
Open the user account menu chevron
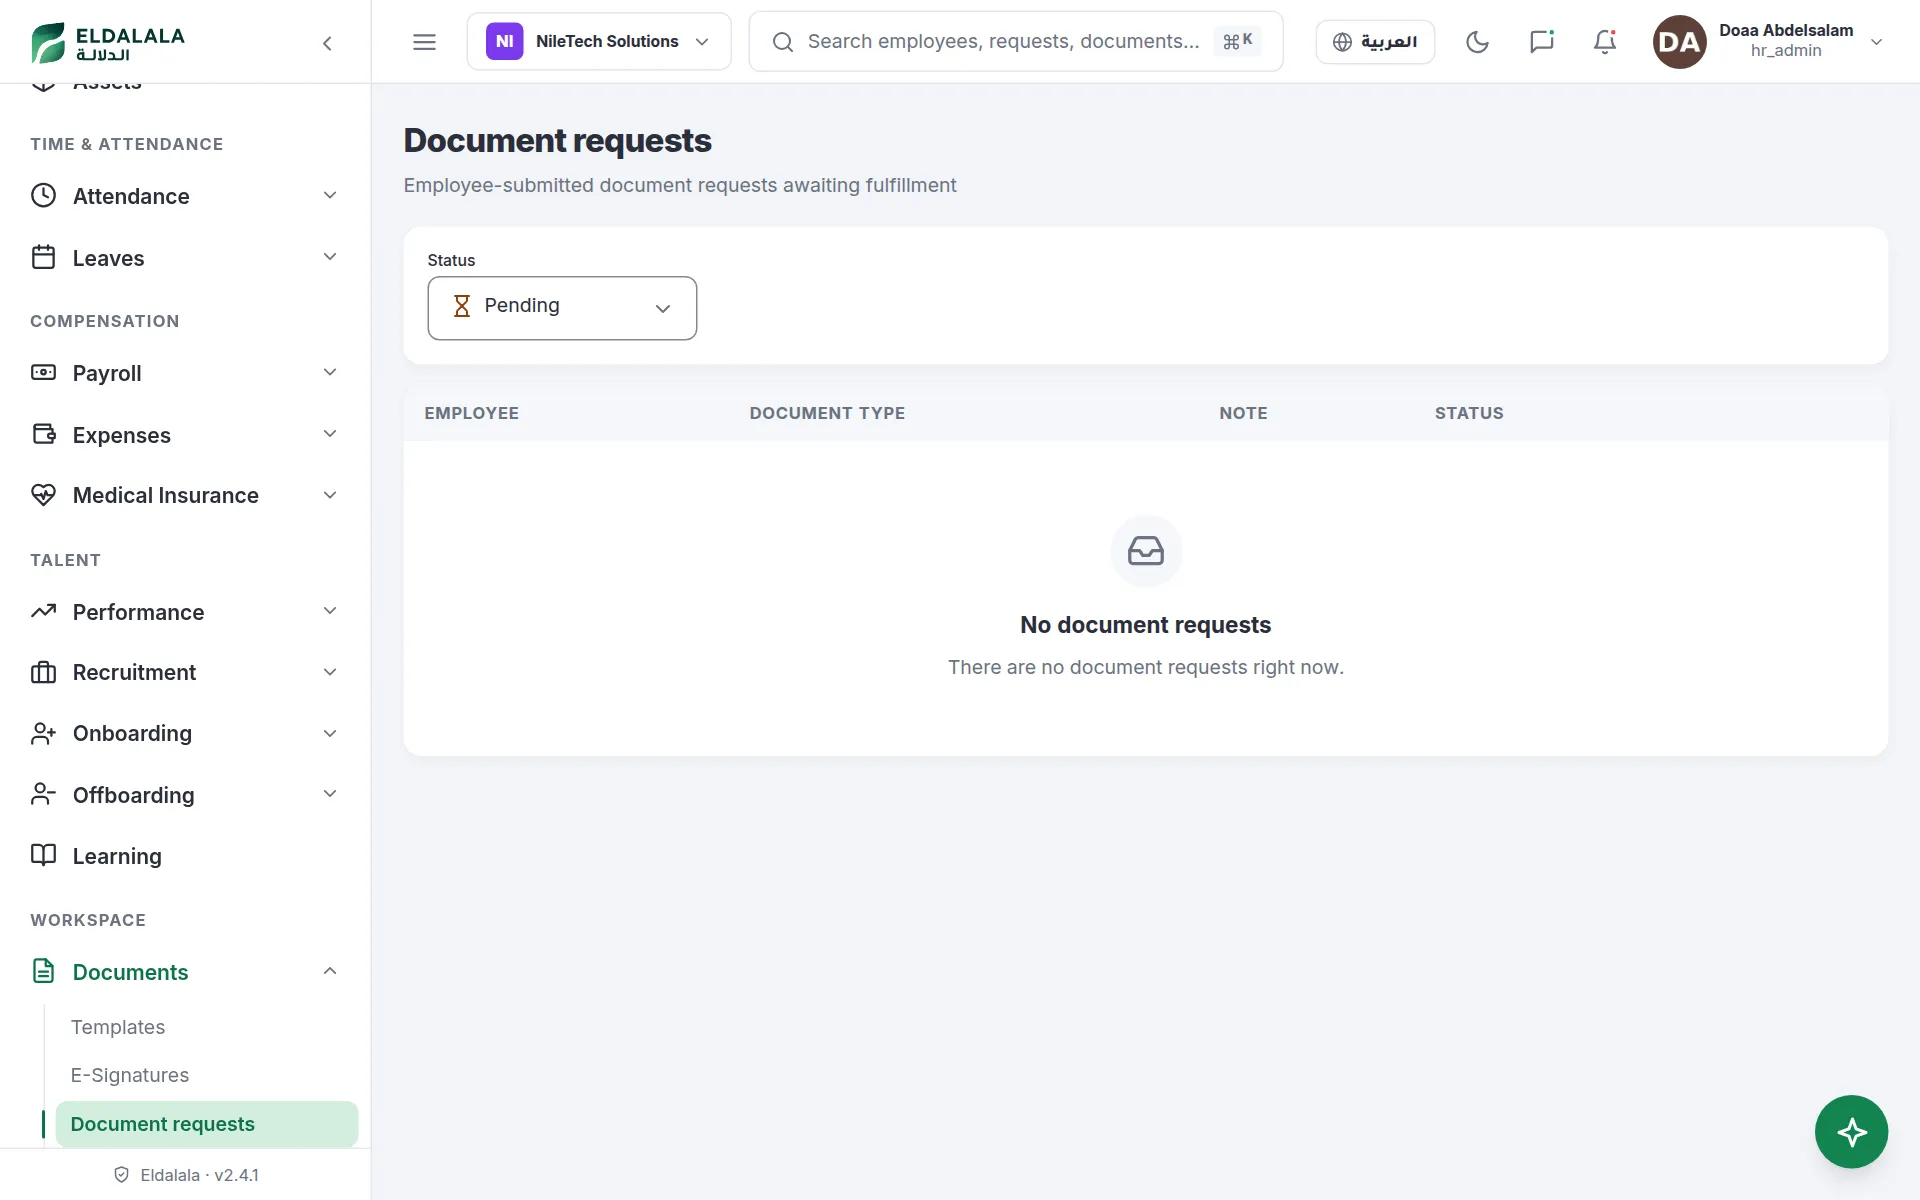pos(1876,42)
